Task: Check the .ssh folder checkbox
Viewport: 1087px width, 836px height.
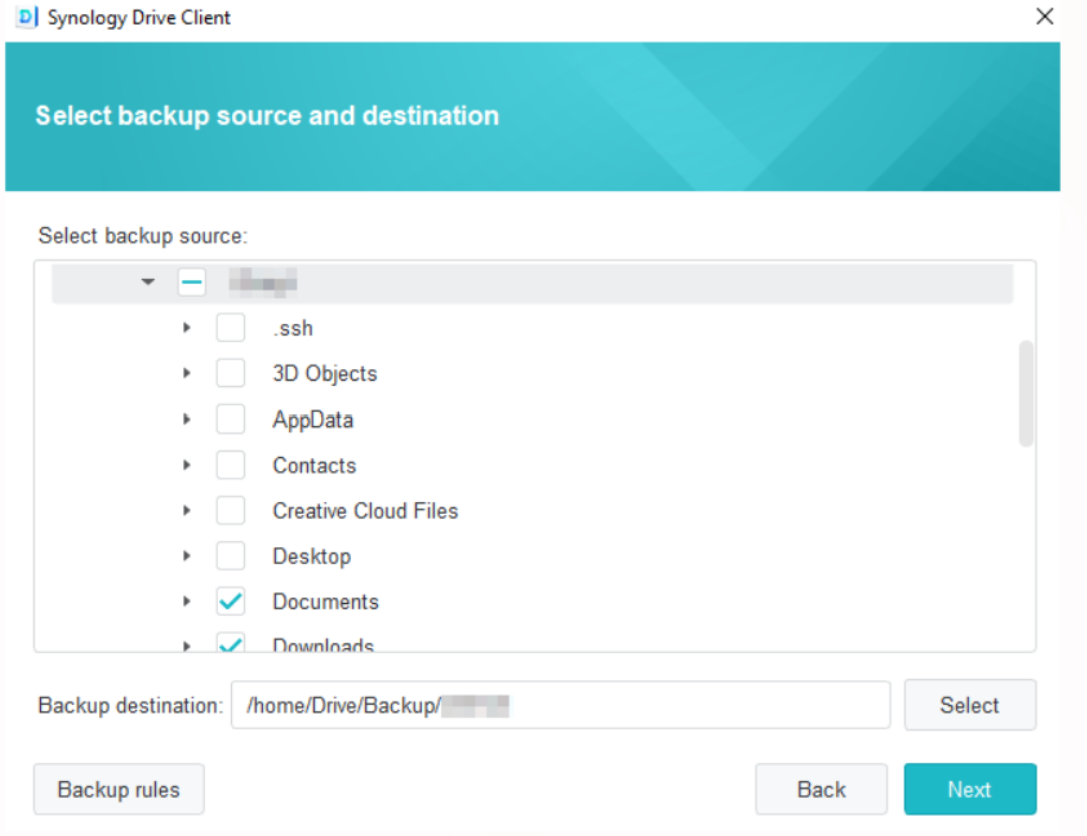Action: point(230,328)
